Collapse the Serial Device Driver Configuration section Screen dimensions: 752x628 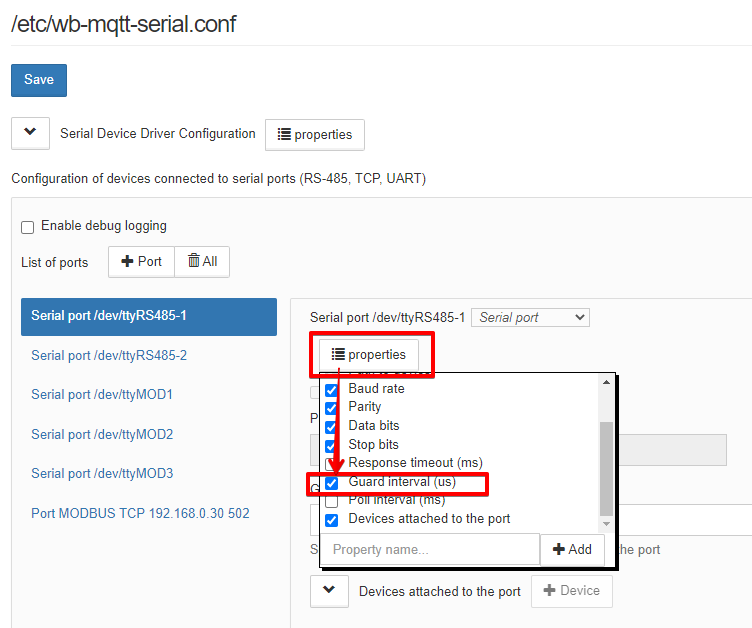(x=30, y=133)
